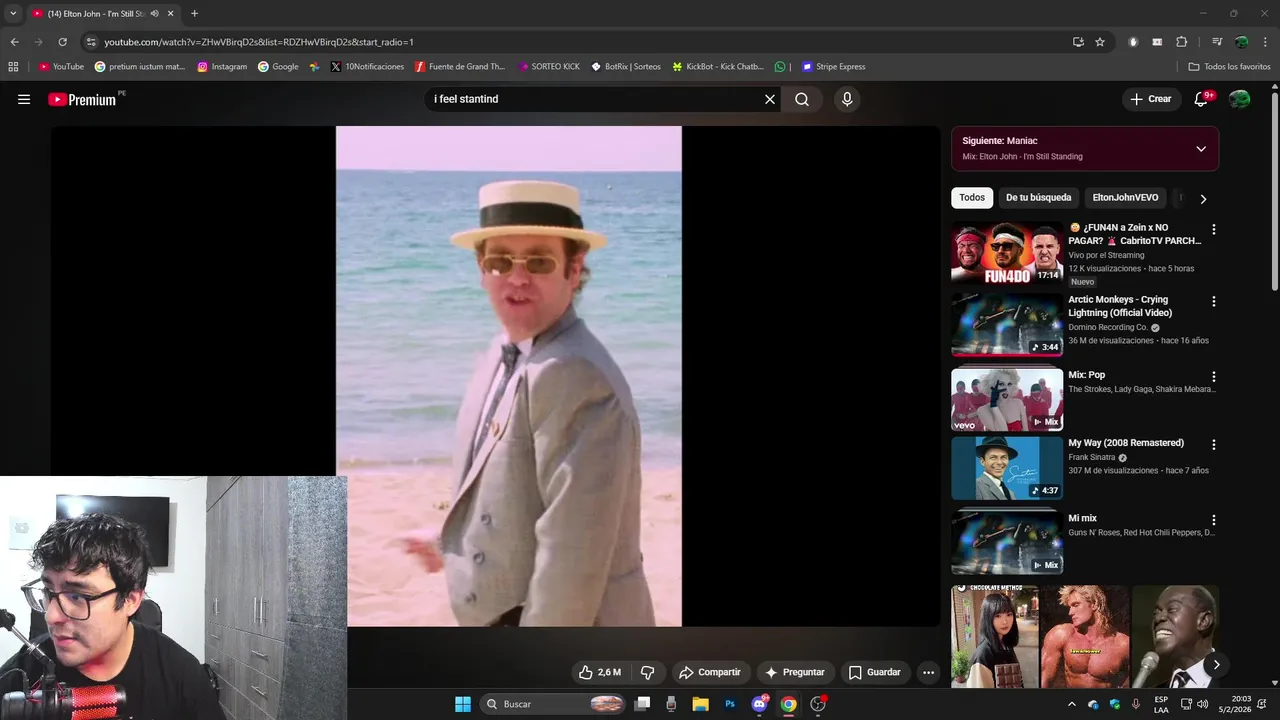Image resolution: width=1280 pixels, height=720 pixels.
Task: Go back with the browser back arrow
Action: click(x=14, y=42)
